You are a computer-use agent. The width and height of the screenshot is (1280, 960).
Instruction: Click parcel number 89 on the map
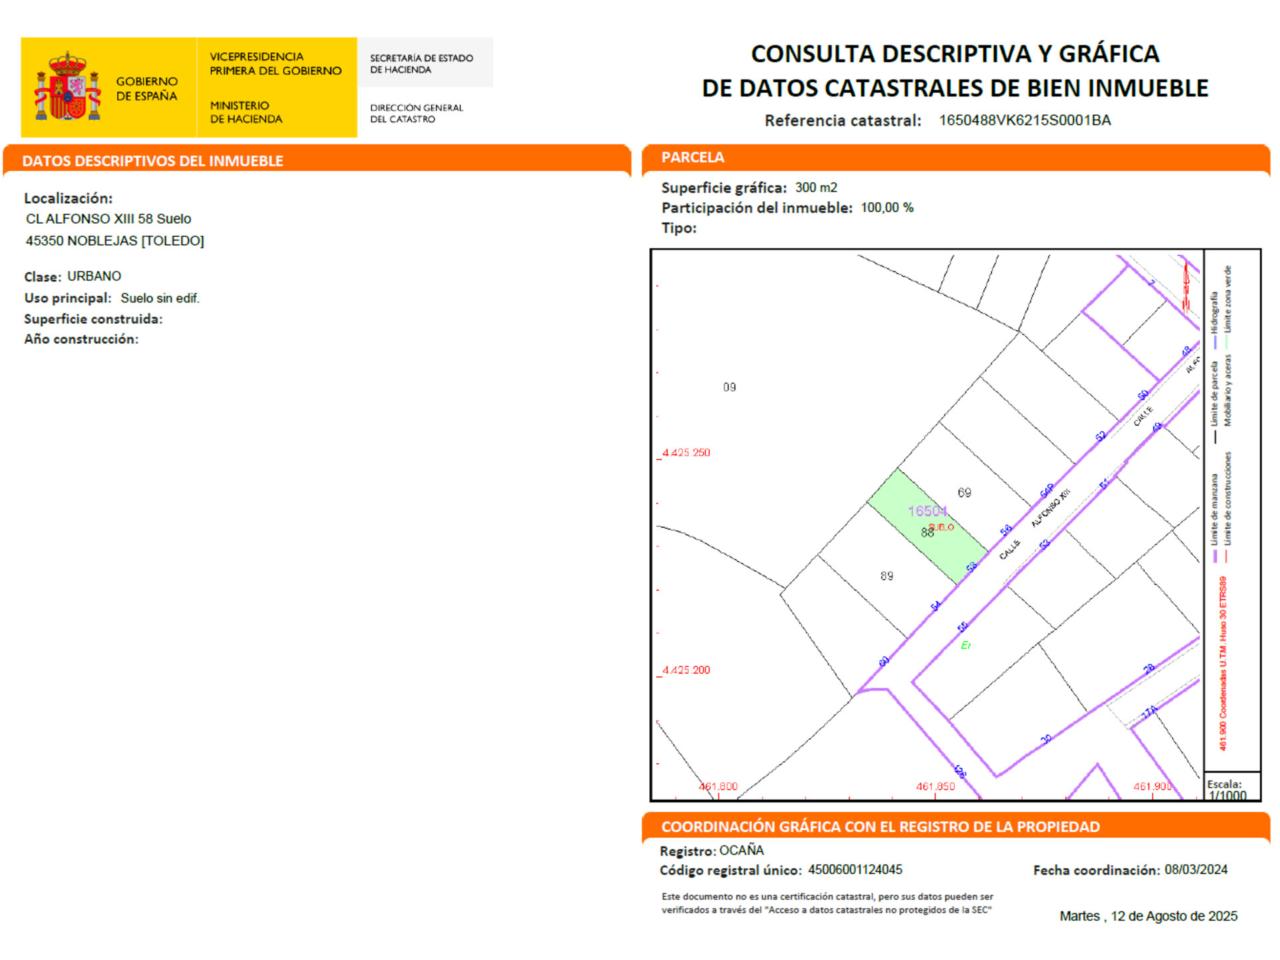tap(886, 576)
